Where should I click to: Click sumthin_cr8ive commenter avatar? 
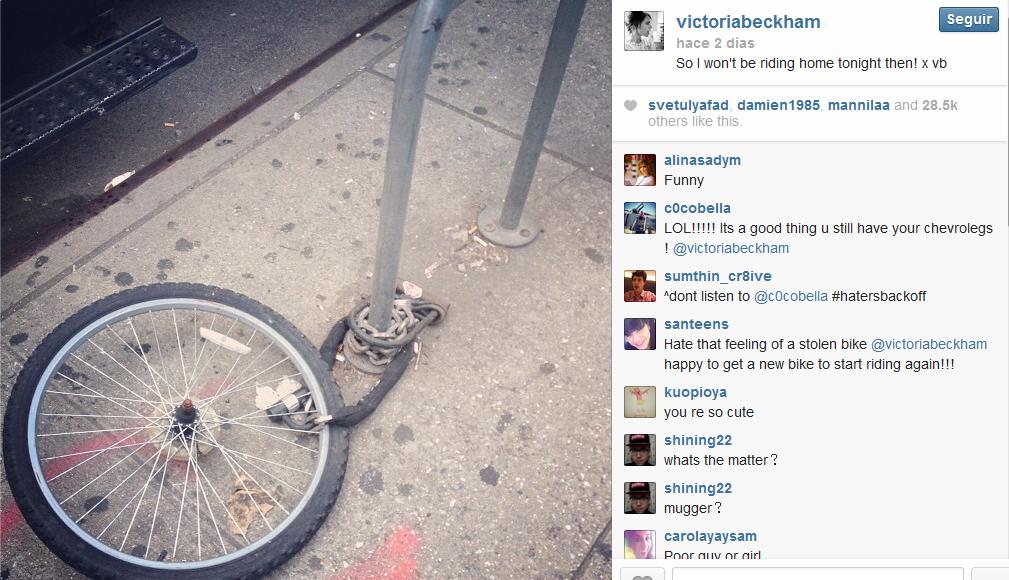pyautogui.click(x=640, y=286)
